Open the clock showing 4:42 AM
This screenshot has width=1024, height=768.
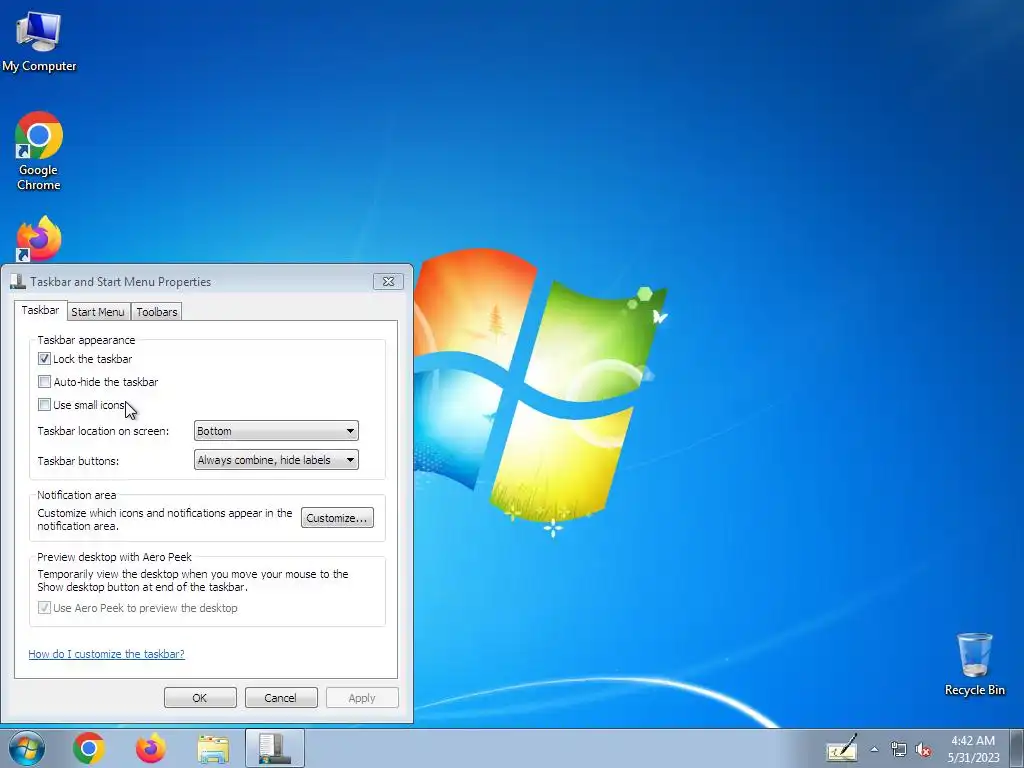[x=973, y=749]
